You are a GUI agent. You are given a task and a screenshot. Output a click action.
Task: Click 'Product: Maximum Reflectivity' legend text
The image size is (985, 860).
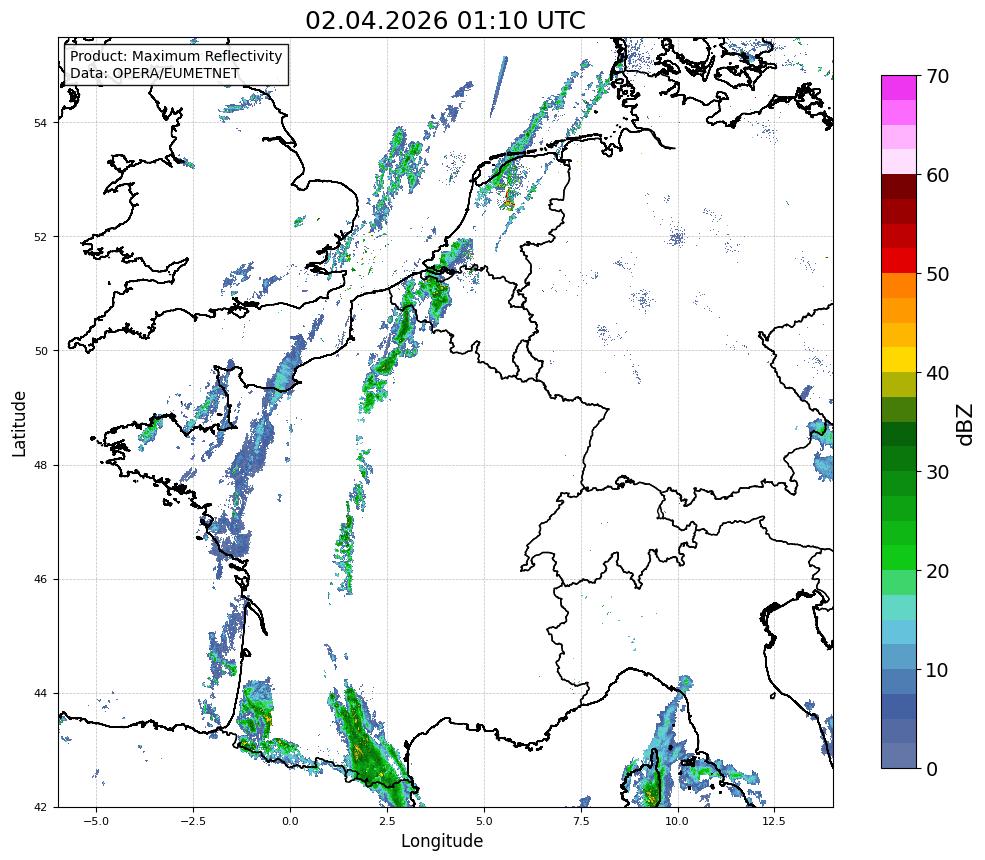[x=176, y=56]
